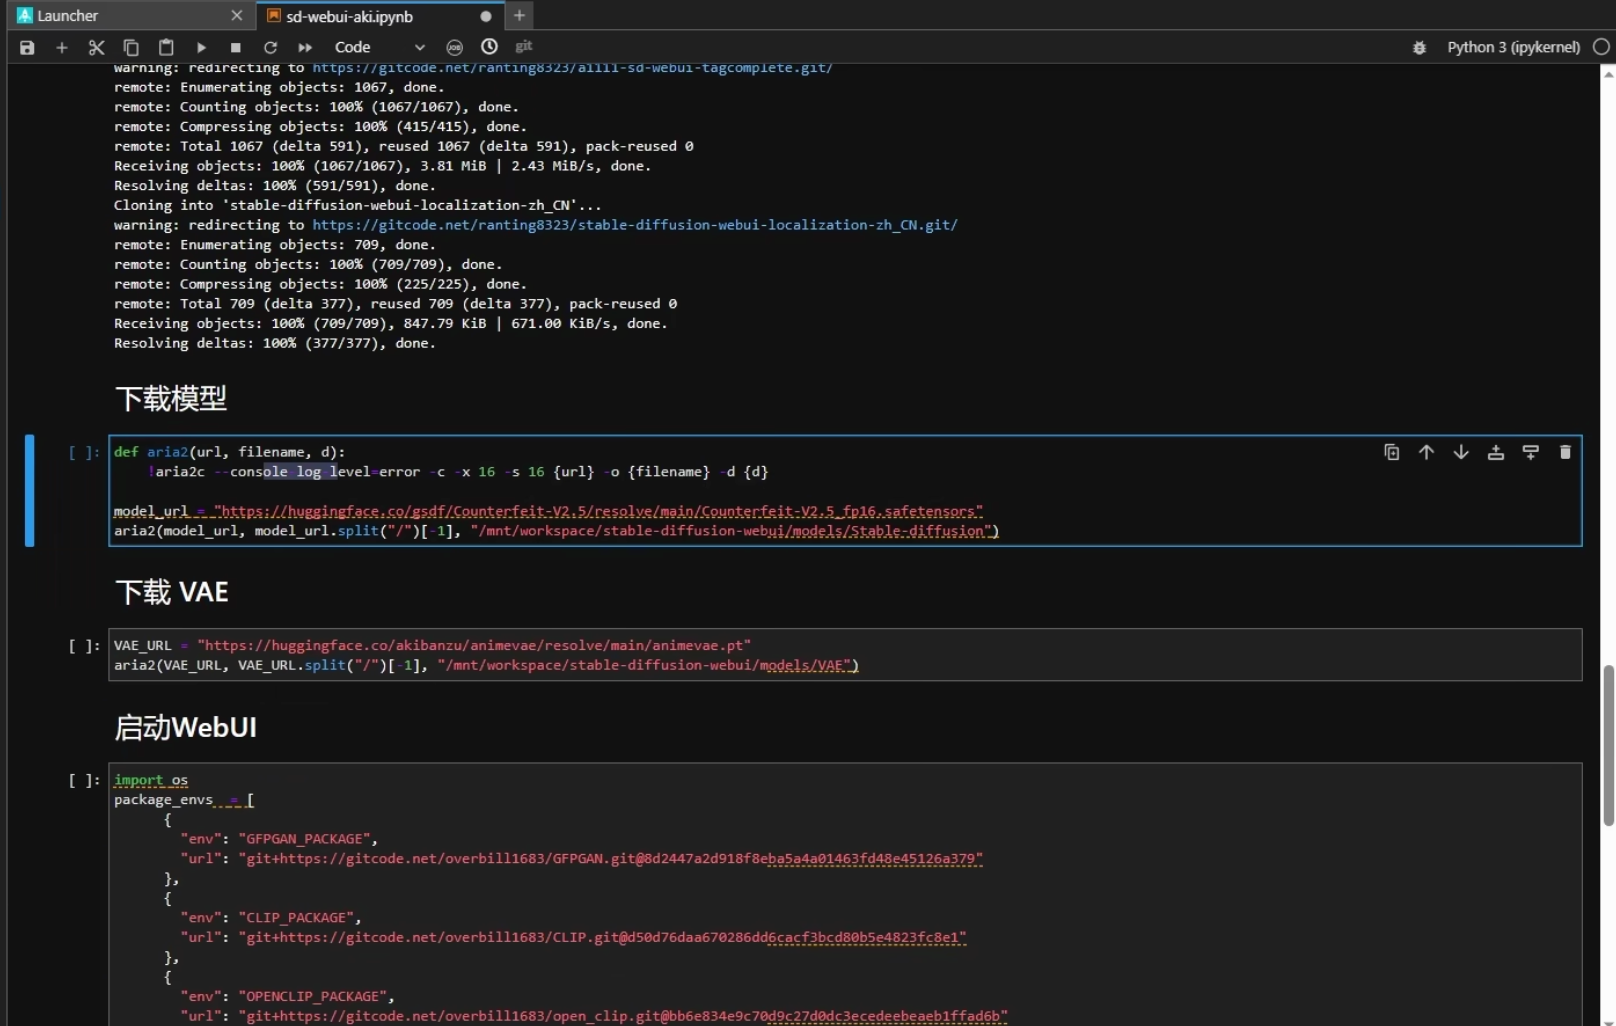Click the git toolbar button
This screenshot has width=1616, height=1026.
524,46
